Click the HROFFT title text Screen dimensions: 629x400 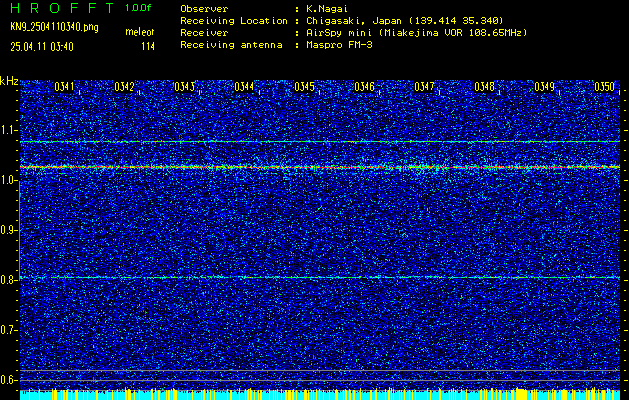click(x=62, y=8)
